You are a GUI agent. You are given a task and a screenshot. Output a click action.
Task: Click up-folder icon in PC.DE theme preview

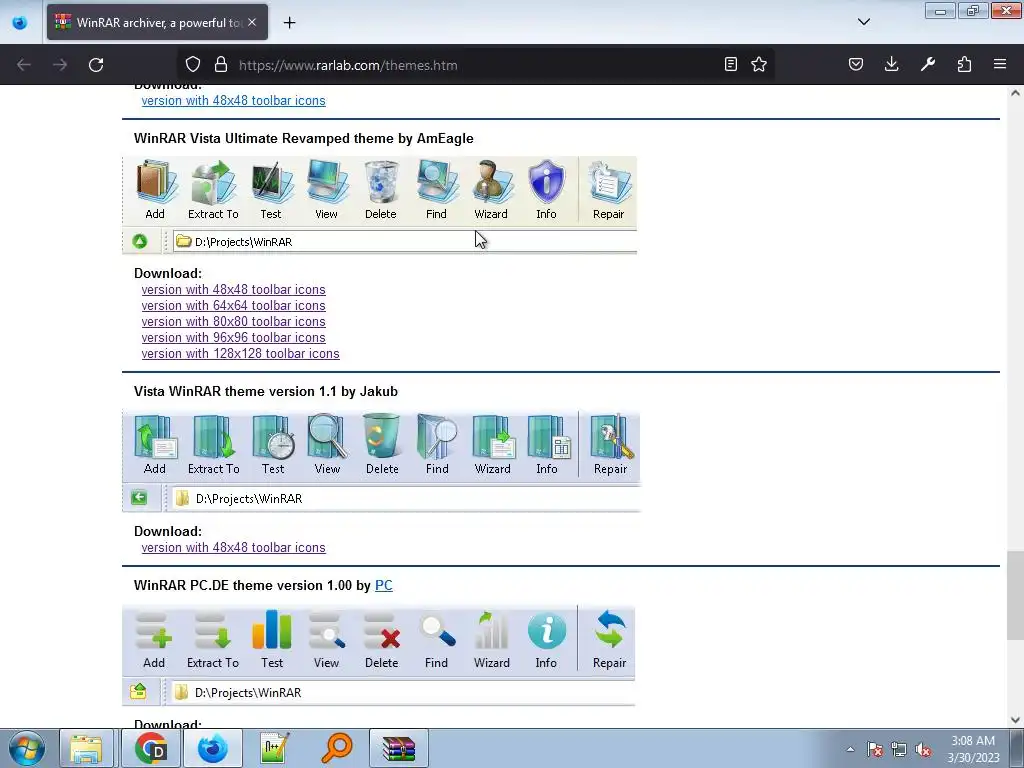[138, 691]
